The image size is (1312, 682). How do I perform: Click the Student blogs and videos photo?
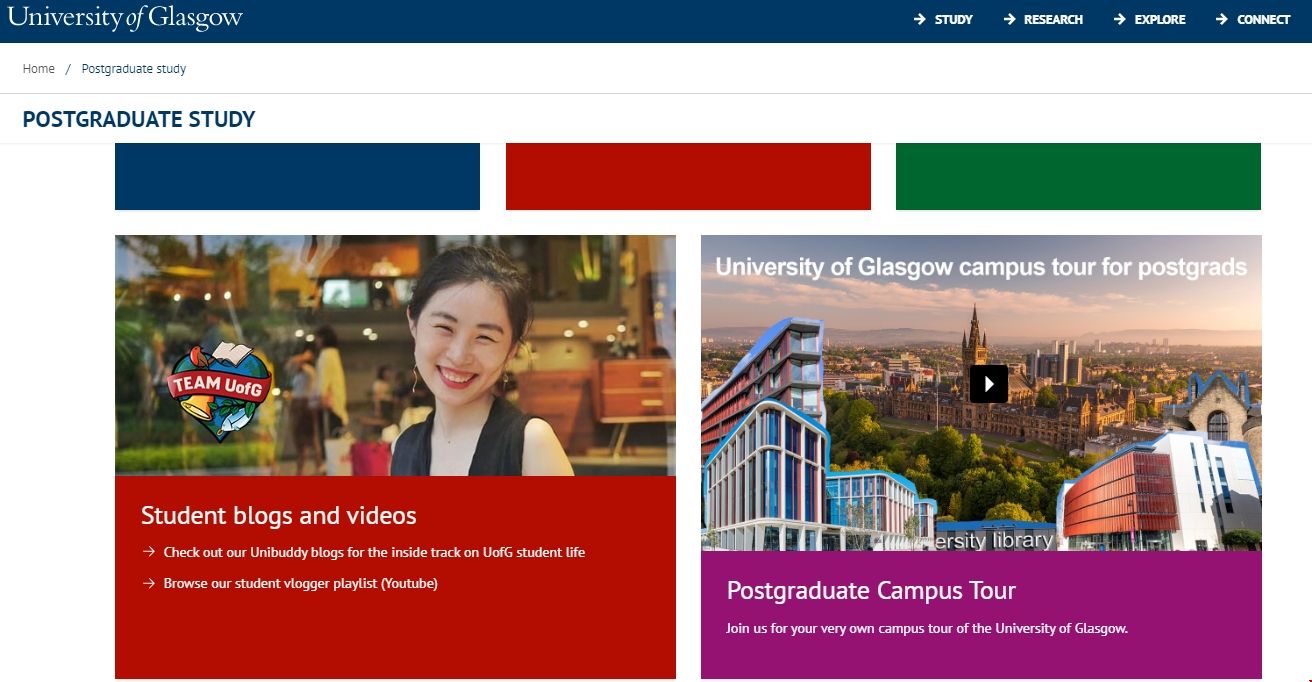395,357
